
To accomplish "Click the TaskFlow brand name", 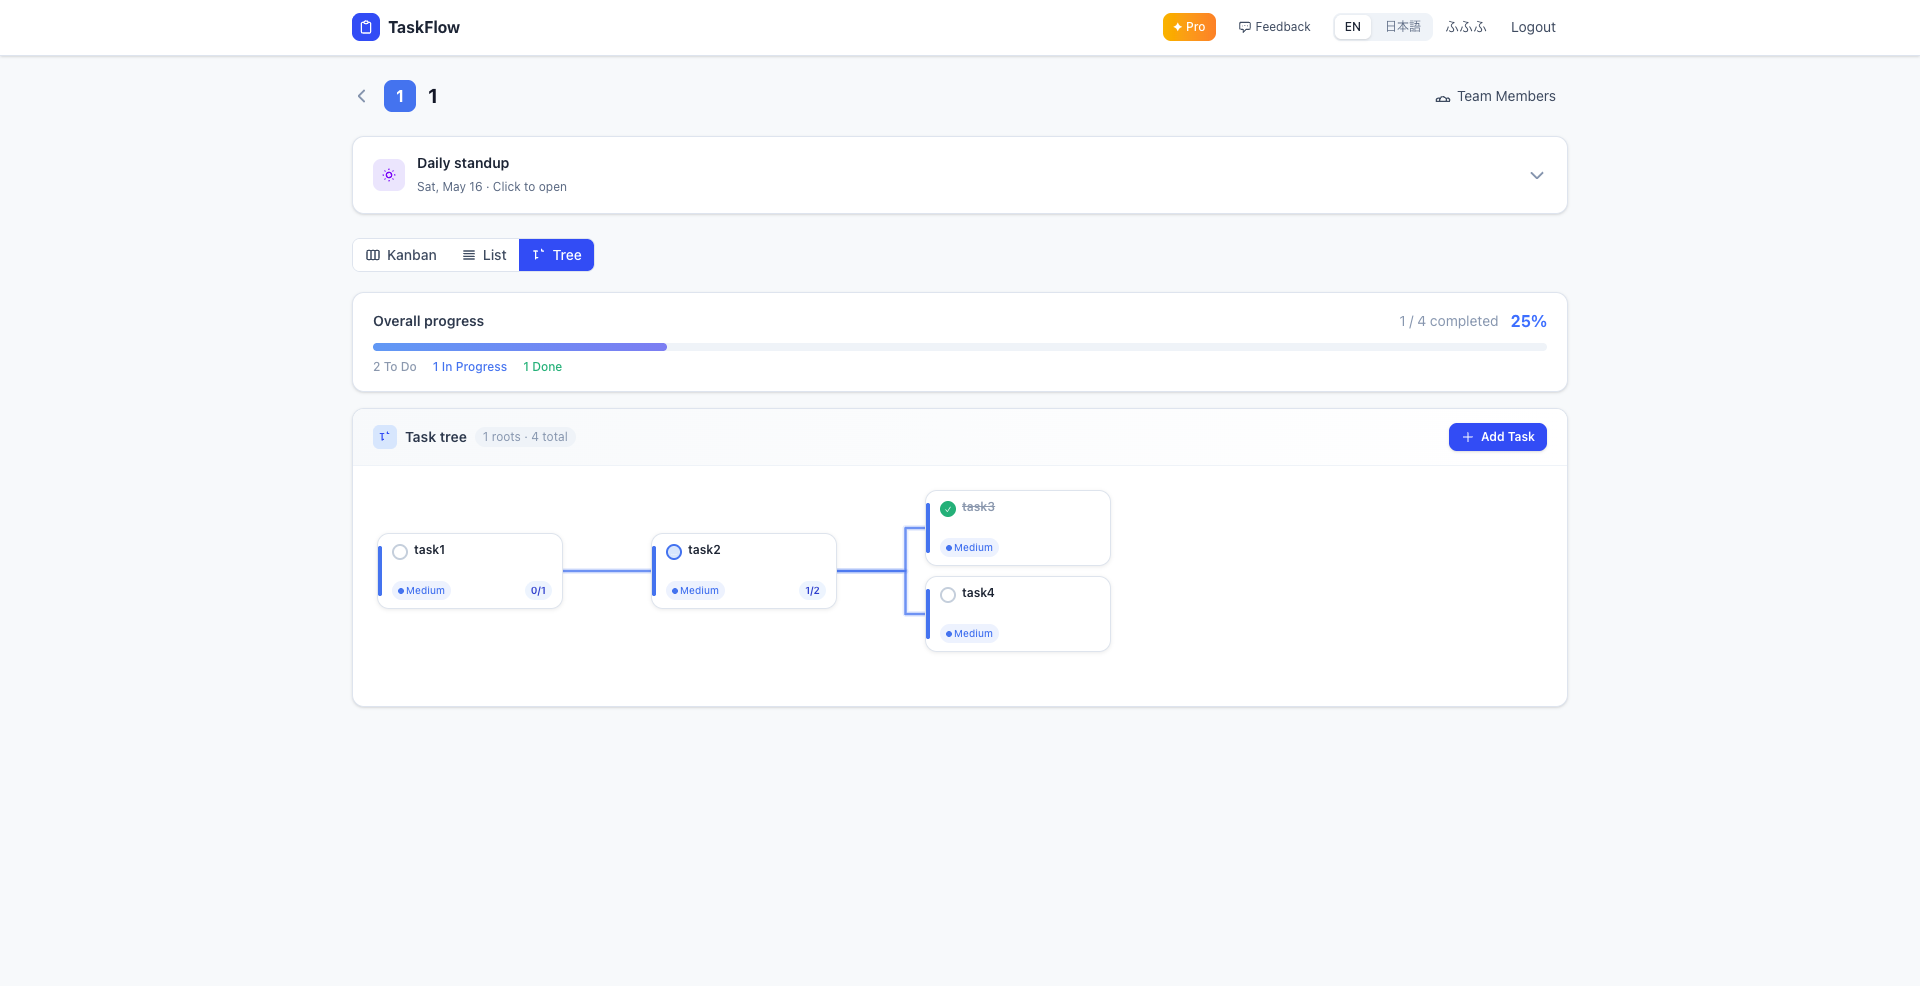I will pyautogui.click(x=424, y=27).
